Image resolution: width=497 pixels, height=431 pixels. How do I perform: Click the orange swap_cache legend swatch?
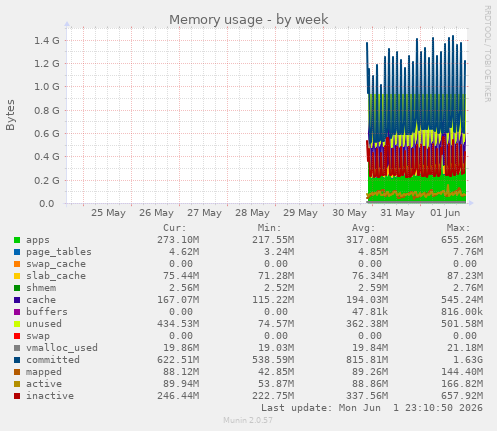click(17, 264)
